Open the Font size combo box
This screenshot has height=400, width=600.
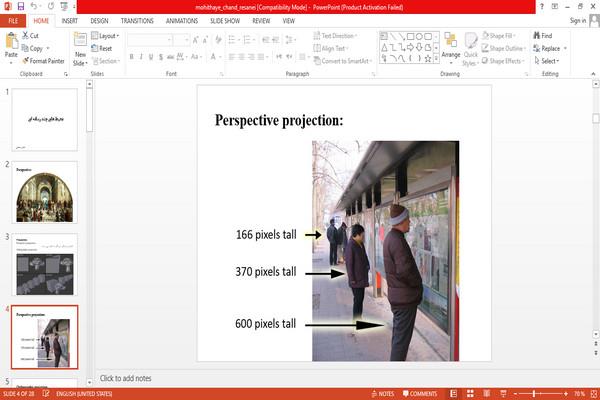tap(181, 40)
